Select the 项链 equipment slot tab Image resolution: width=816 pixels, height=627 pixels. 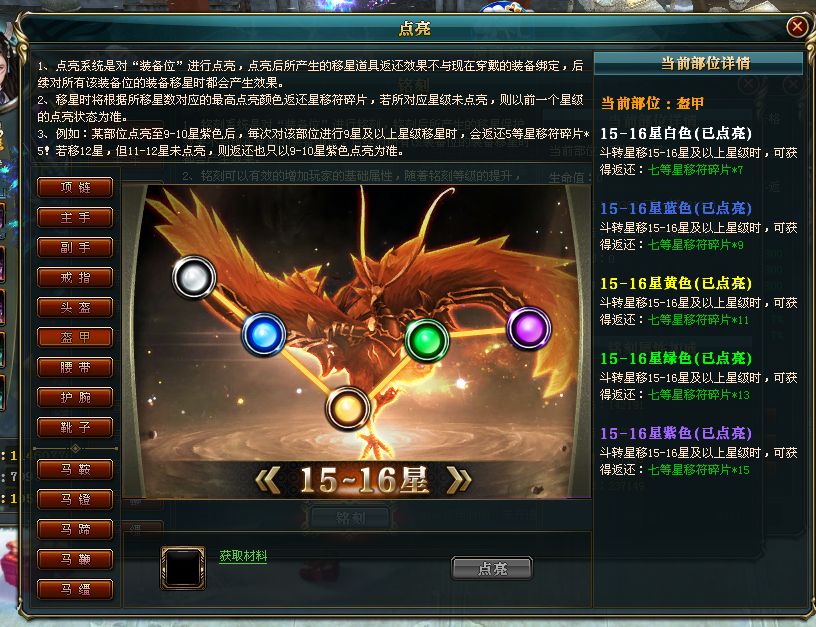click(75, 187)
